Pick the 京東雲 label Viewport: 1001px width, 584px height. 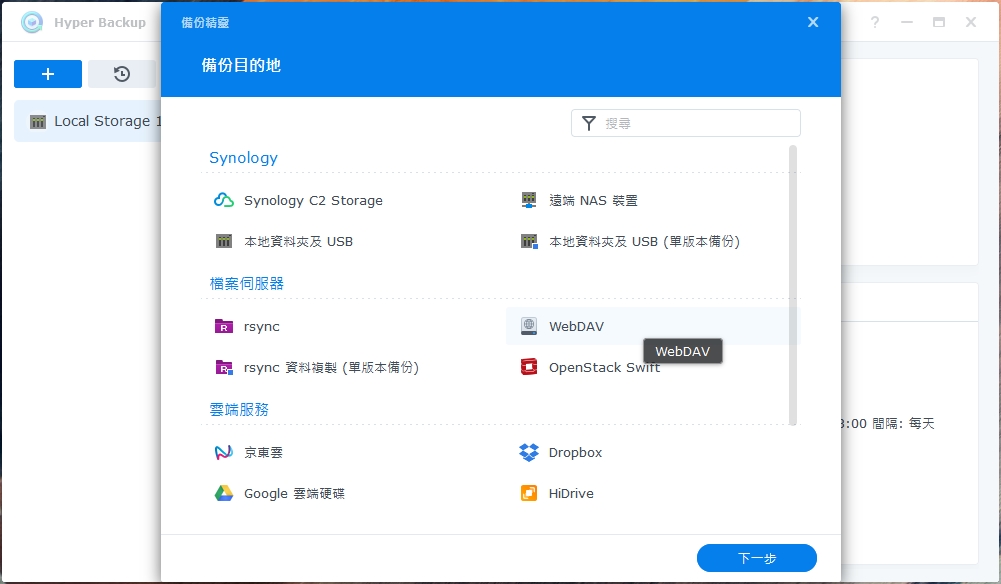pyautogui.click(x=263, y=453)
